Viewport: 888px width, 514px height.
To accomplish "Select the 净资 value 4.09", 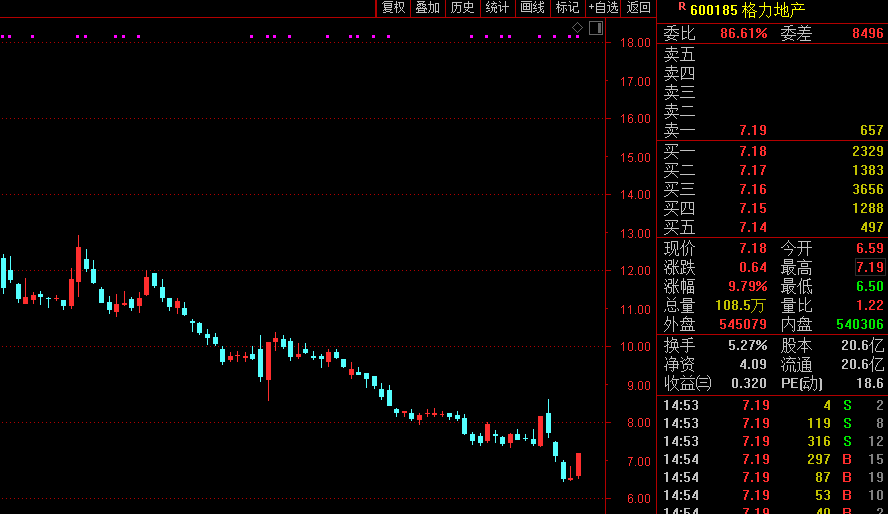I will point(753,365).
